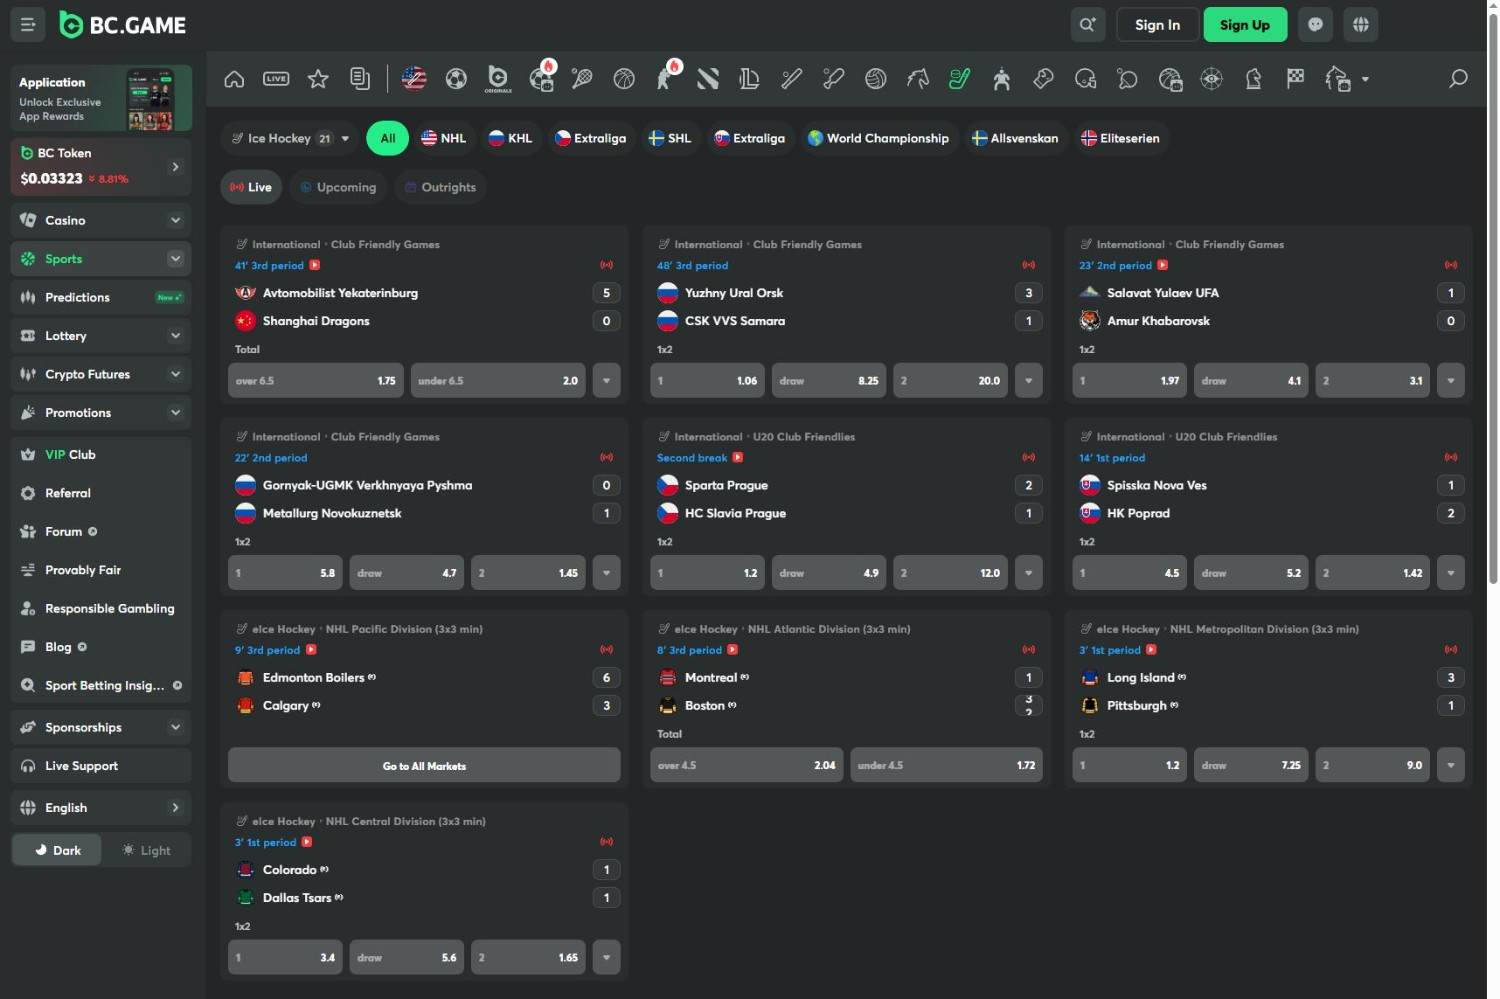This screenshot has height=999, width=1500.
Task: Select the Chess knight icon
Action: 1254,79
